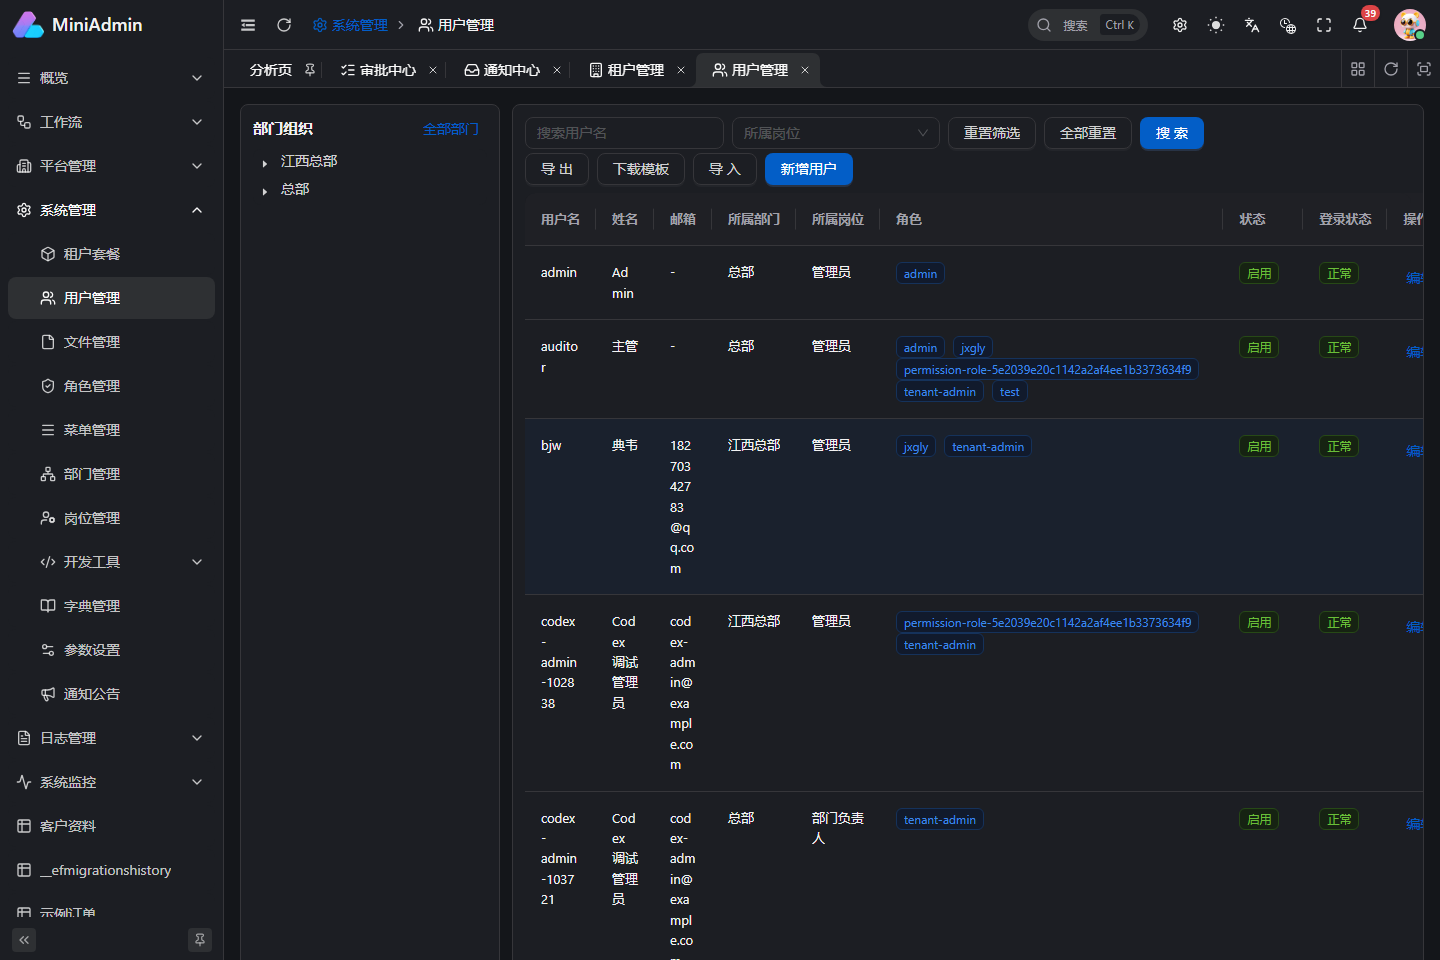Toggle the light/dark theme sun icon
The height and width of the screenshot is (960, 1440).
pos(1216,25)
